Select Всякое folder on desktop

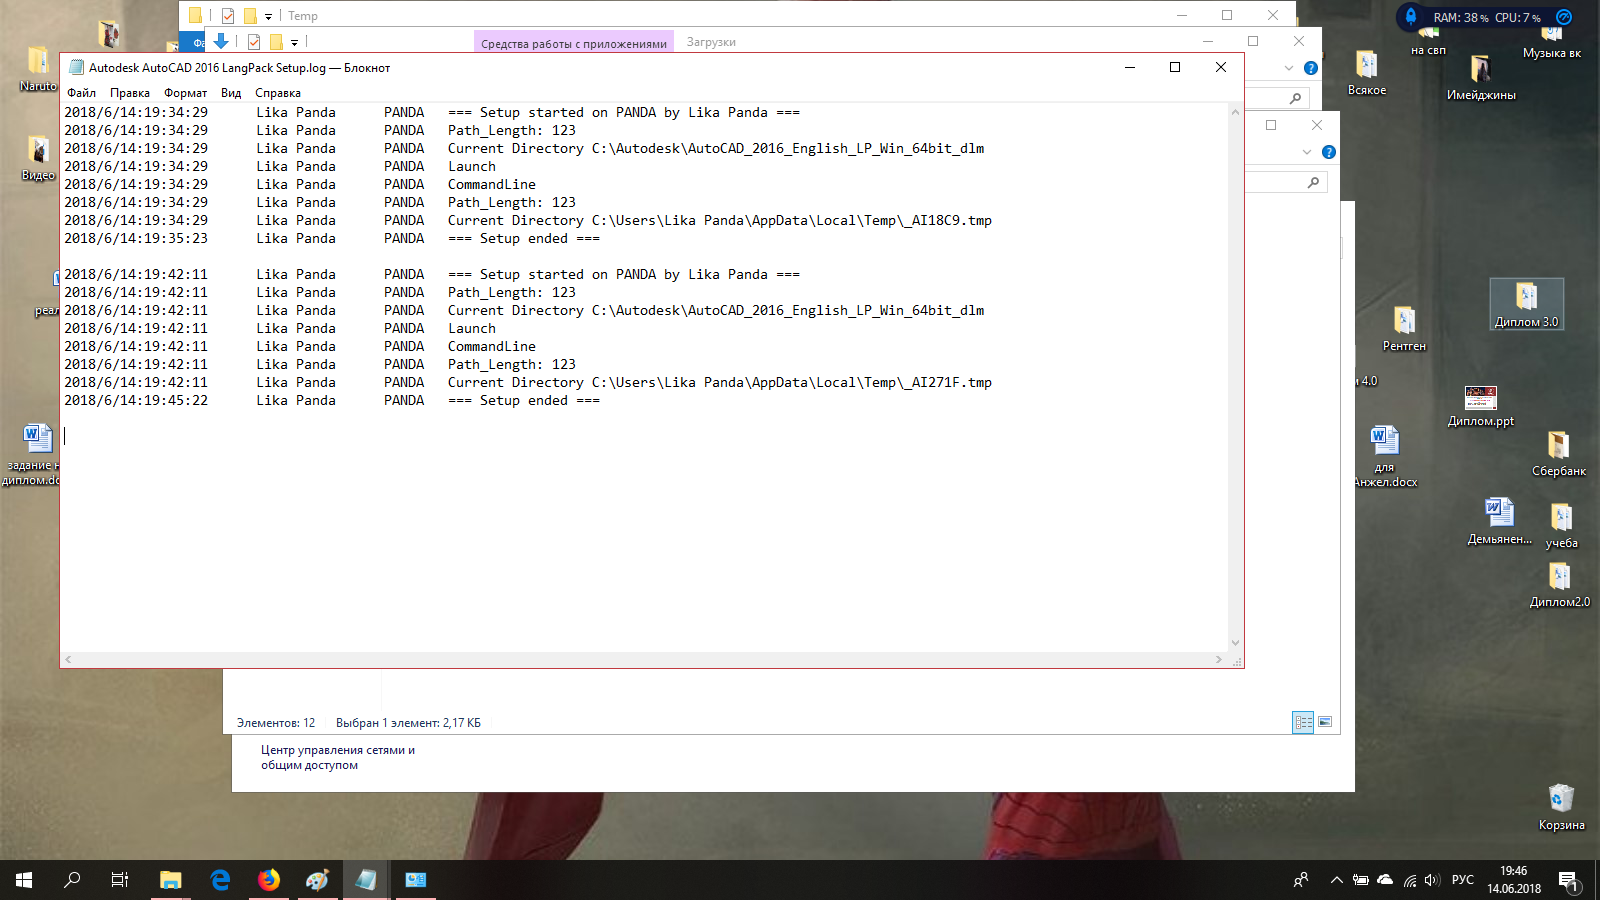click(1367, 73)
